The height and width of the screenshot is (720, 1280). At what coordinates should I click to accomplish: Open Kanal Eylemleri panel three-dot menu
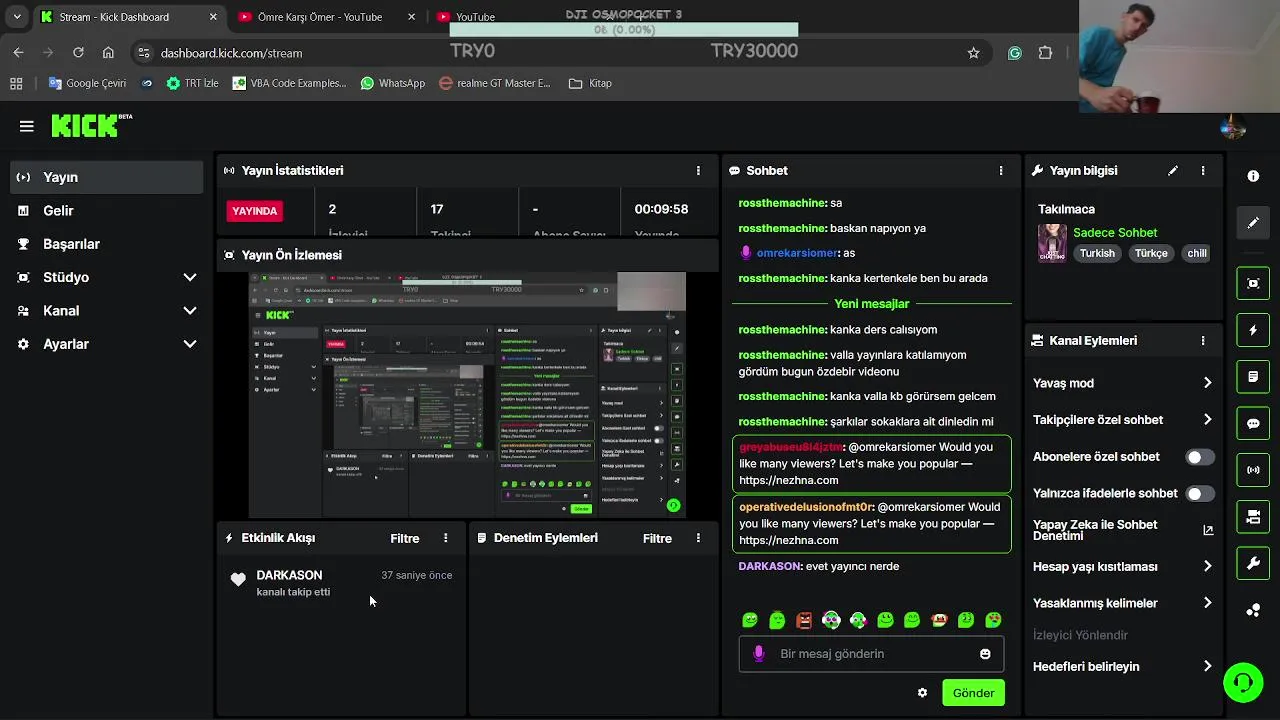pyautogui.click(x=1203, y=341)
